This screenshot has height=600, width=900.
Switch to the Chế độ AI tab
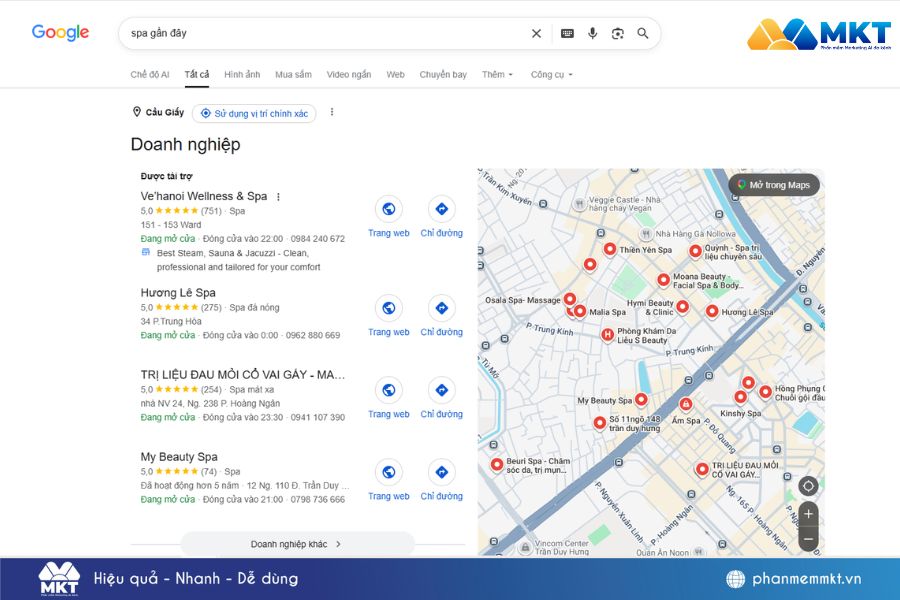(150, 75)
